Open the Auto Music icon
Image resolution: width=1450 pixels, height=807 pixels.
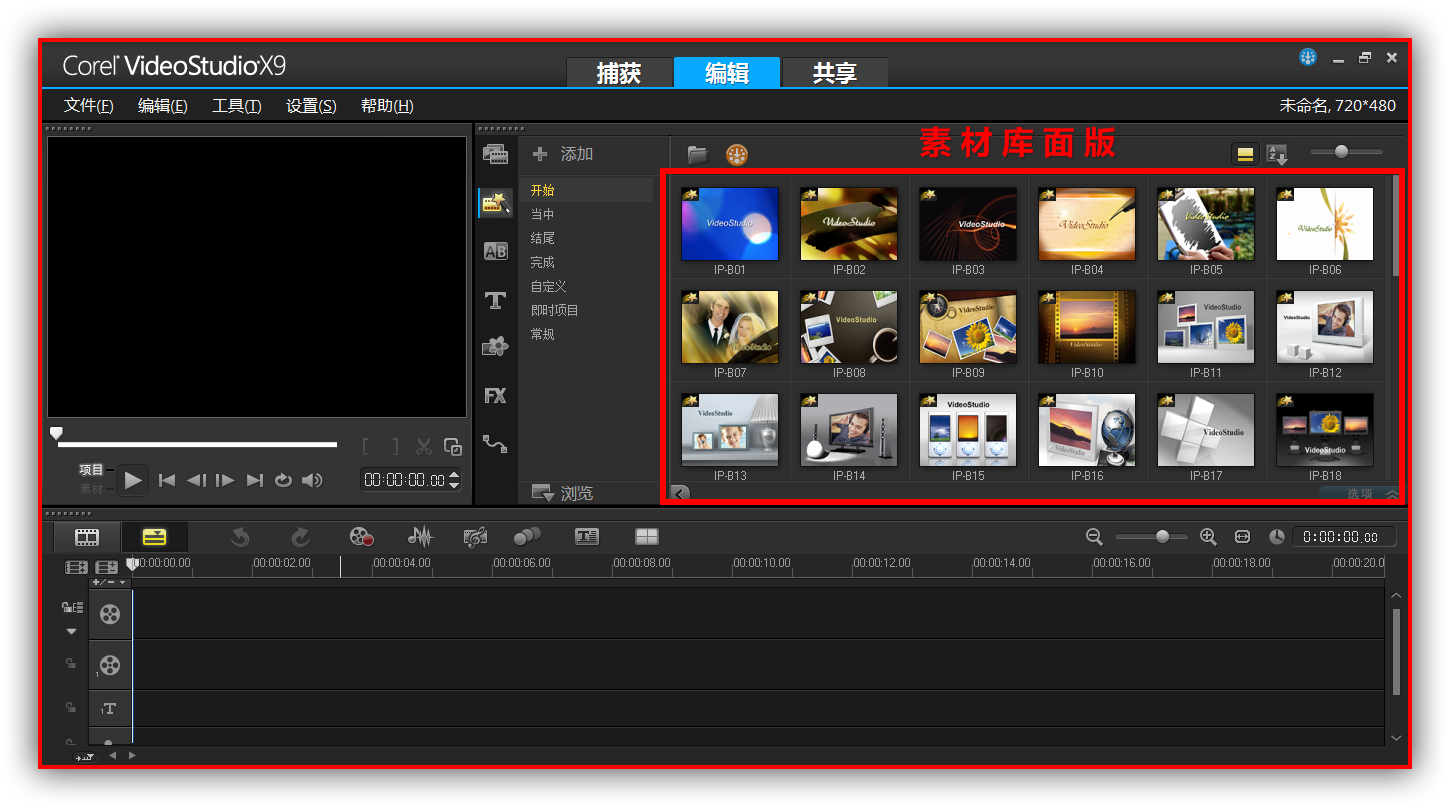[475, 537]
